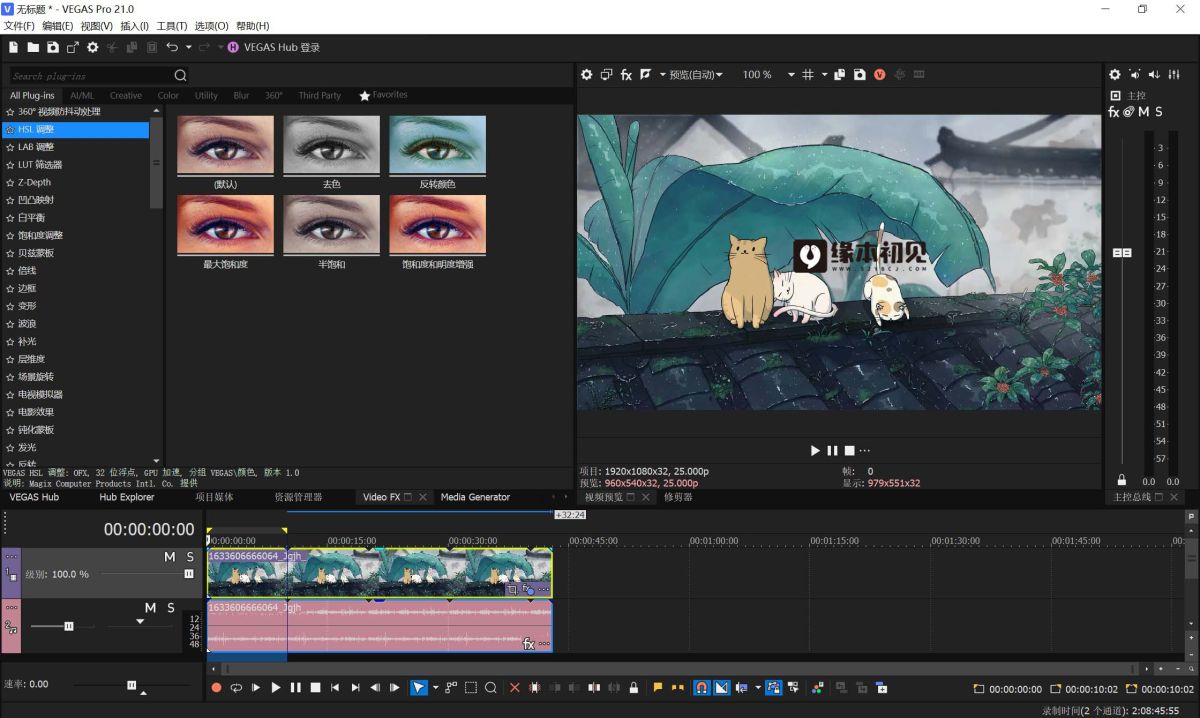This screenshot has width=1200, height=718.
Task: Select the LAB 调整 plug-in
Action: click(36, 147)
